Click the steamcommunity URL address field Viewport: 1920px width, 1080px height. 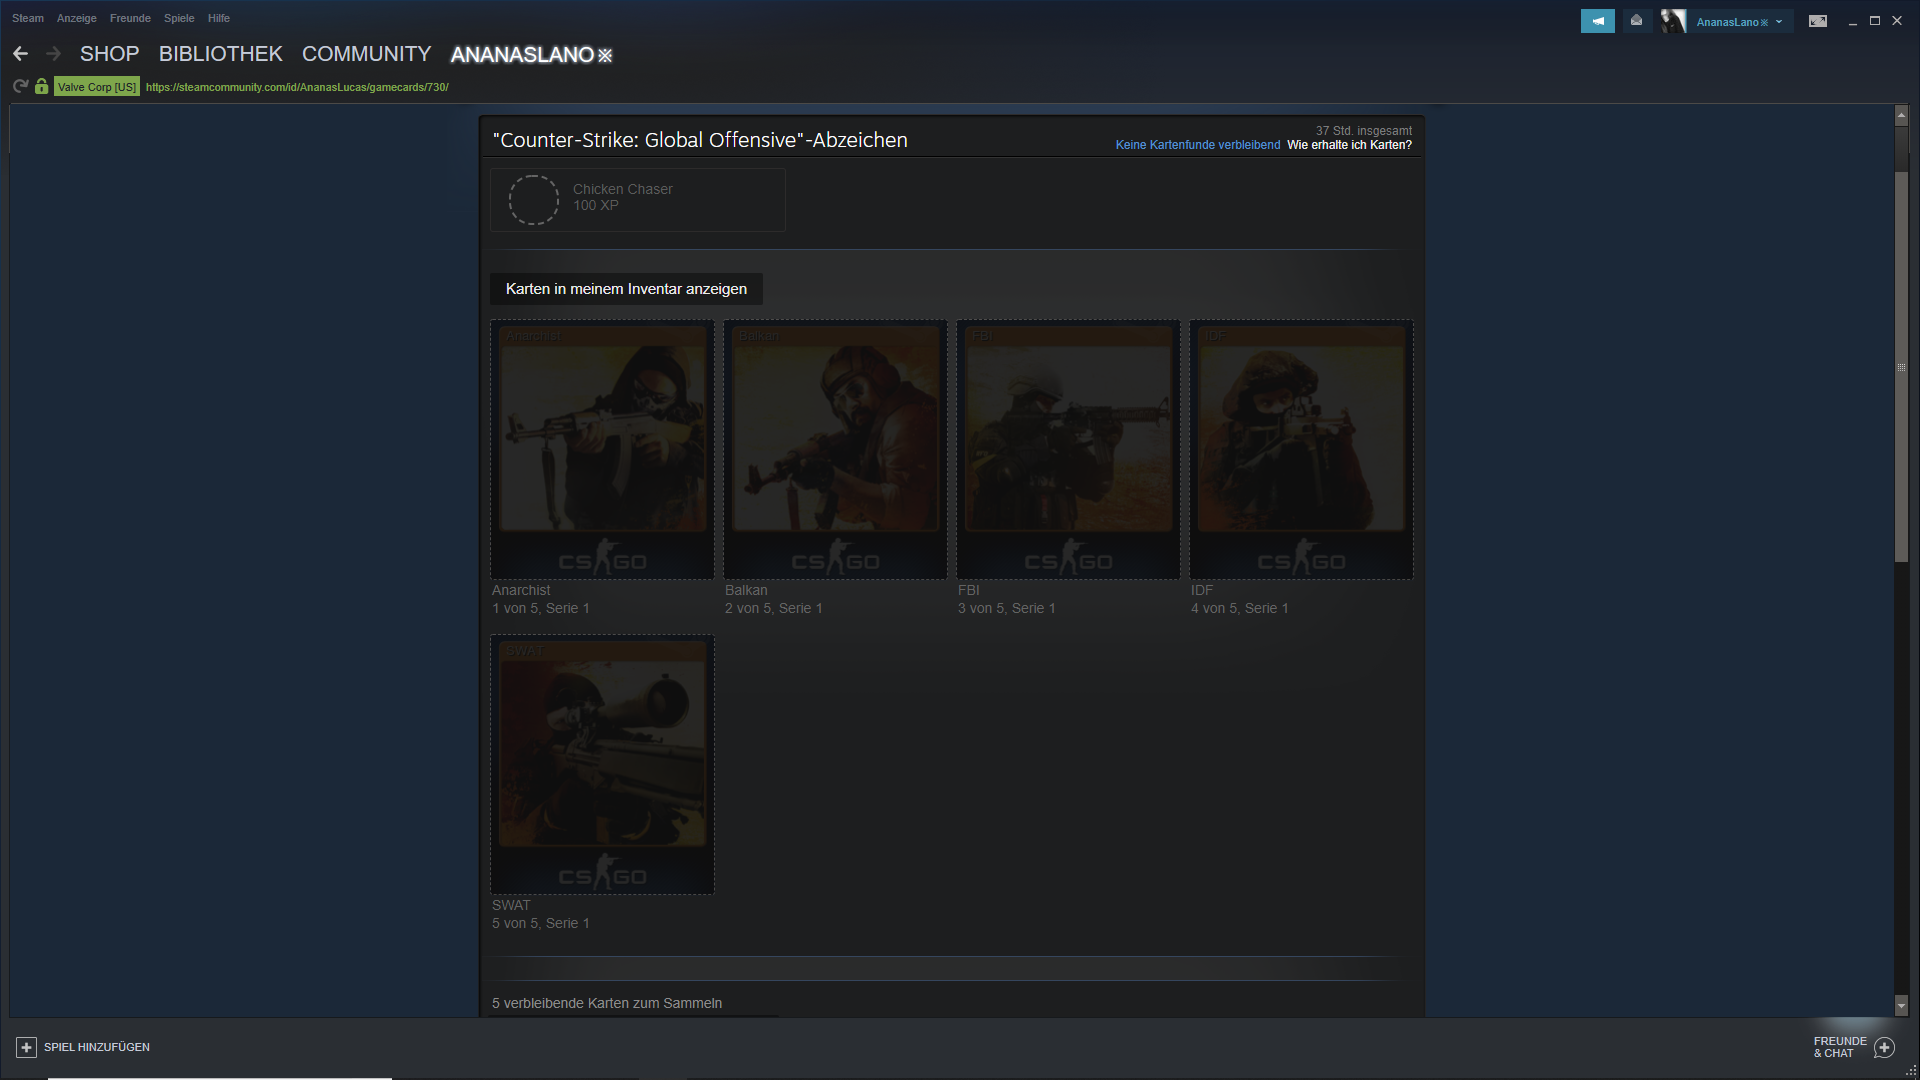[x=297, y=87]
